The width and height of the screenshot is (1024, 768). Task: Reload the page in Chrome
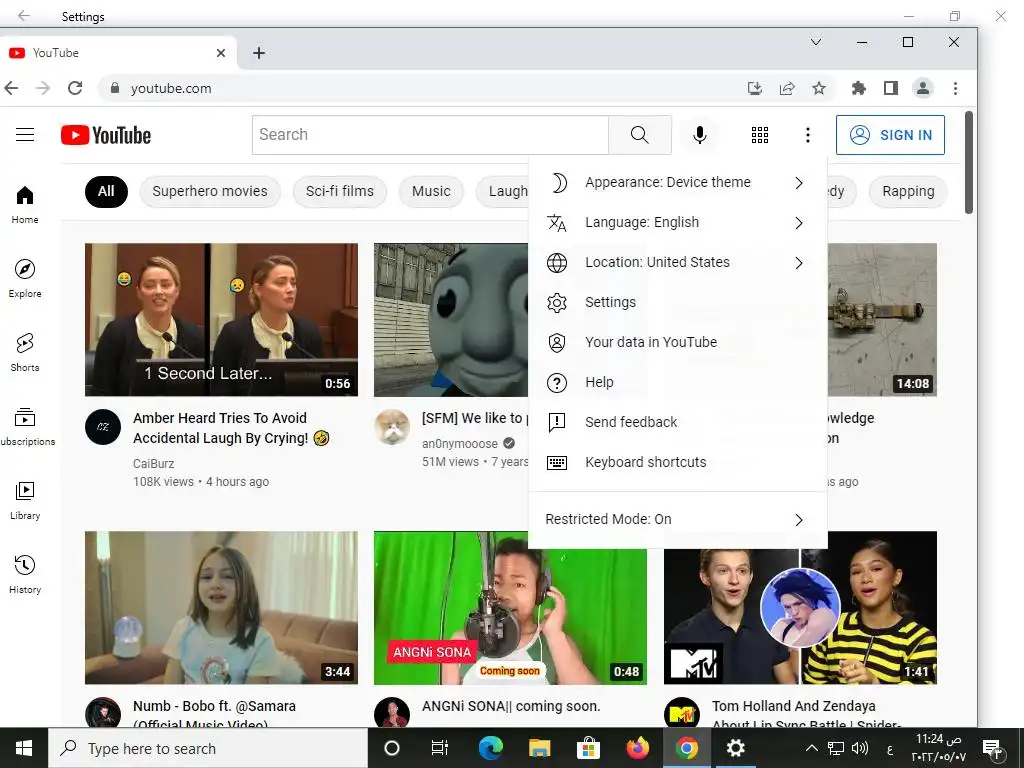coord(75,88)
